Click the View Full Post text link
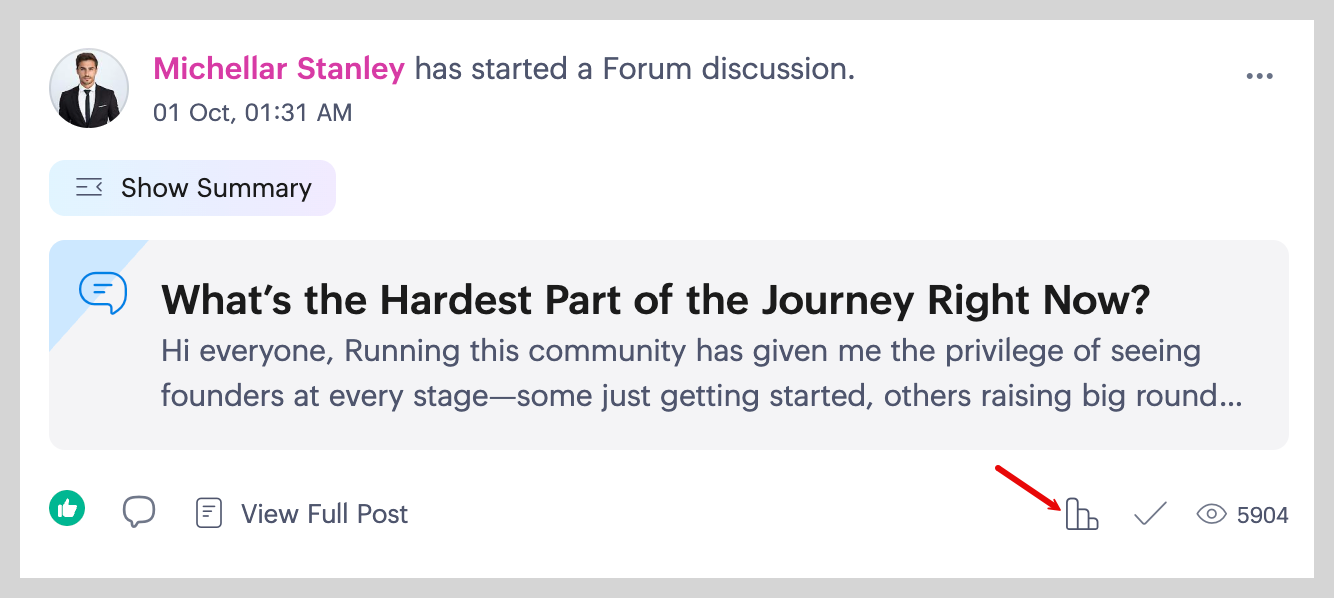Image resolution: width=1334 pixels, height=598 pixels. pyautogui.click(x=324, y=514)
